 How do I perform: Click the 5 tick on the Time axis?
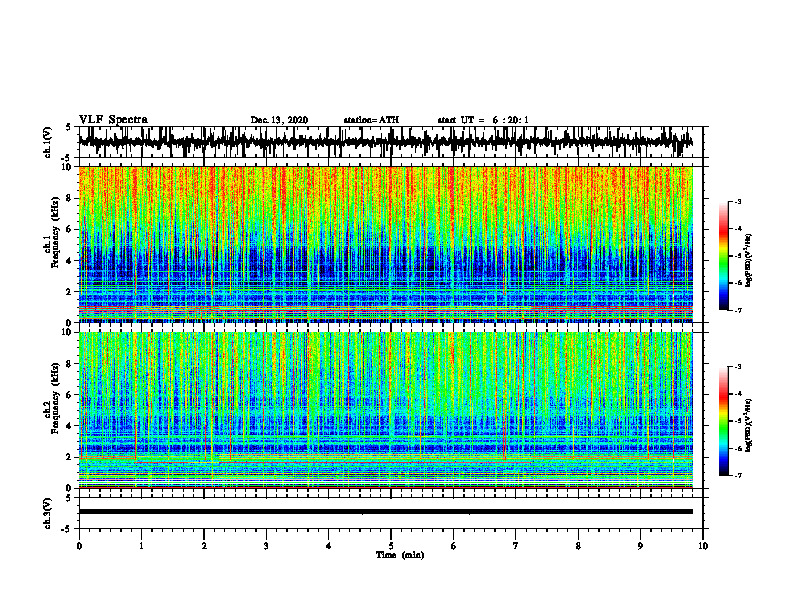(391, 546)
